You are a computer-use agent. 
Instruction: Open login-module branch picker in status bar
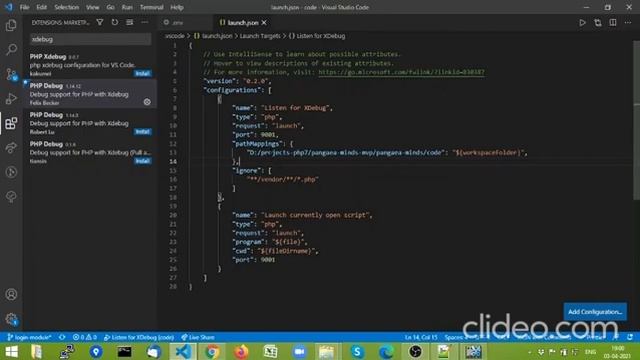(29, 337)
